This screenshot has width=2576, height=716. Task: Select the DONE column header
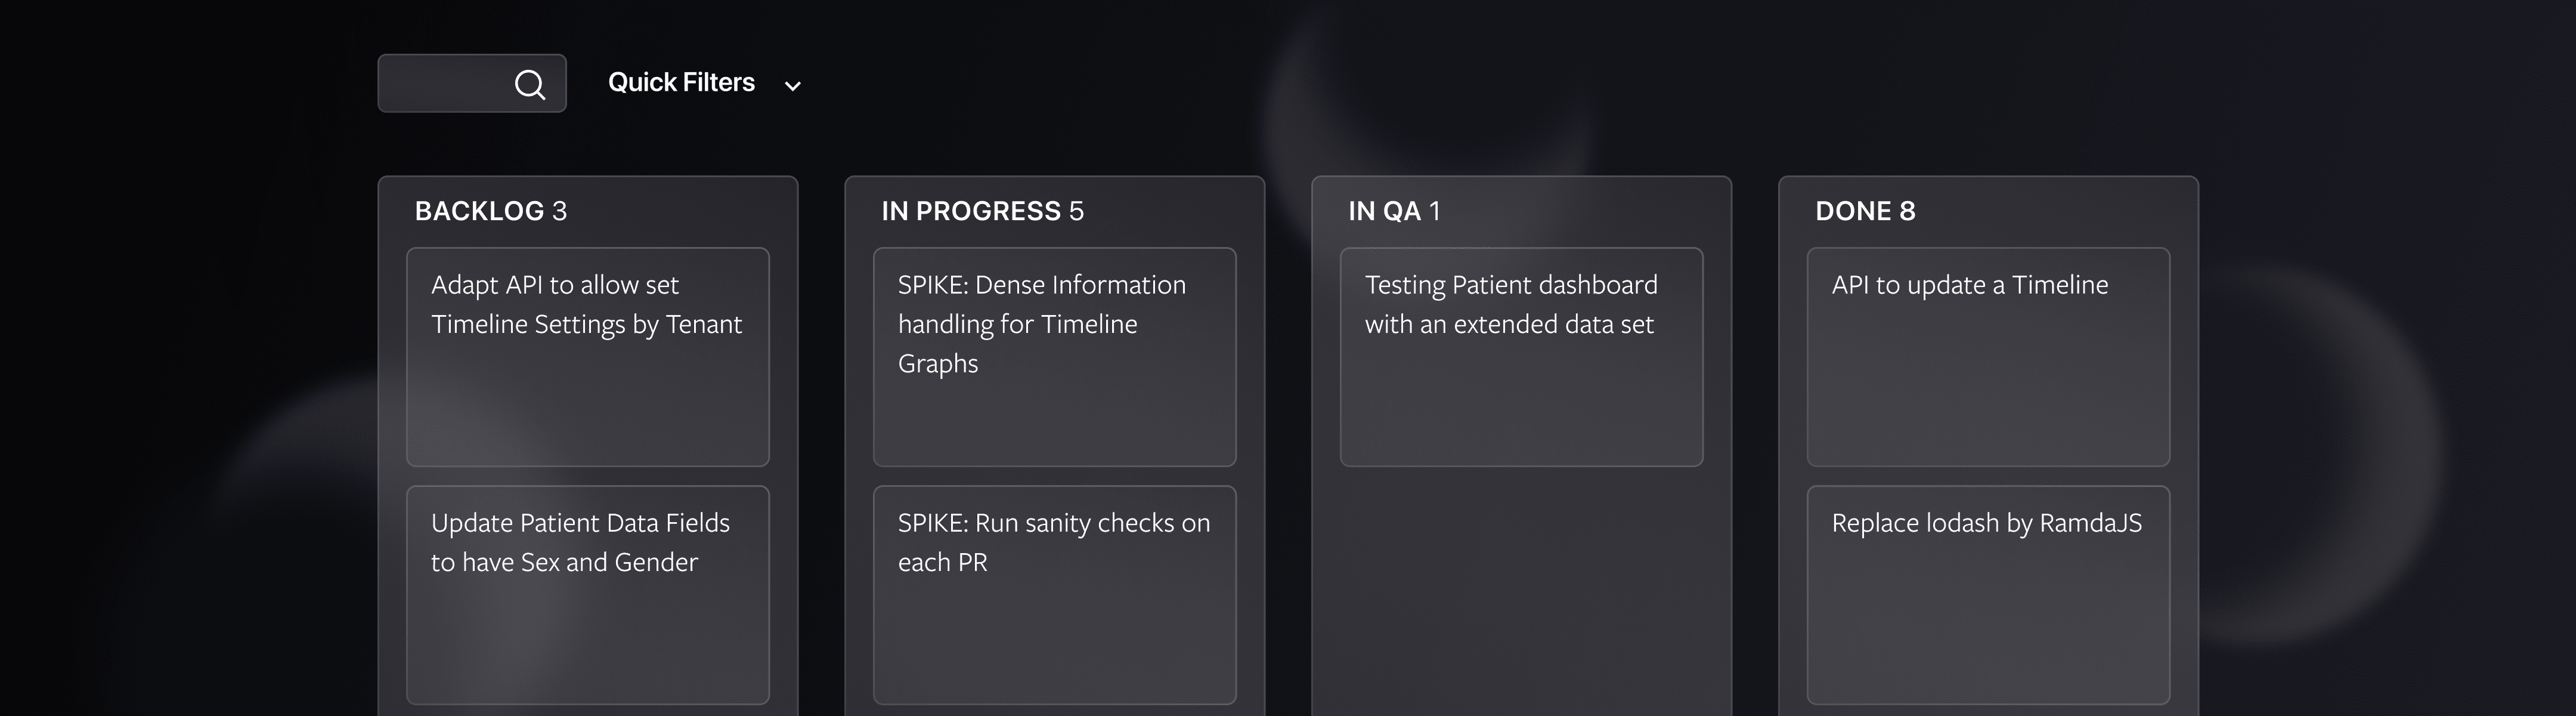click(1853, 211)
